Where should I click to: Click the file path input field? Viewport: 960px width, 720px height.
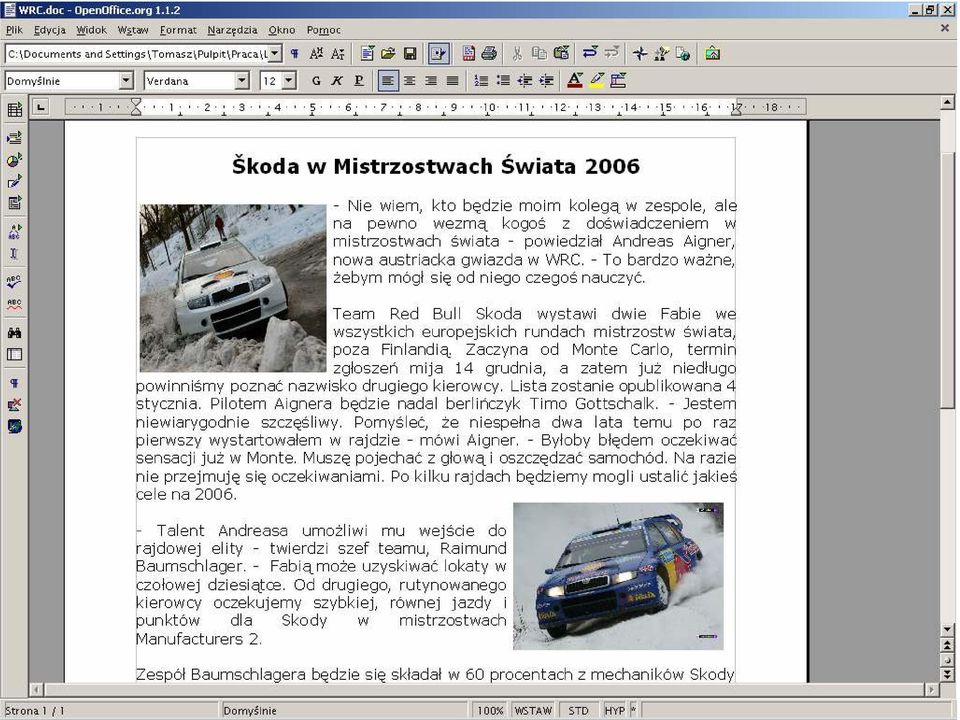tap(137, 54)
